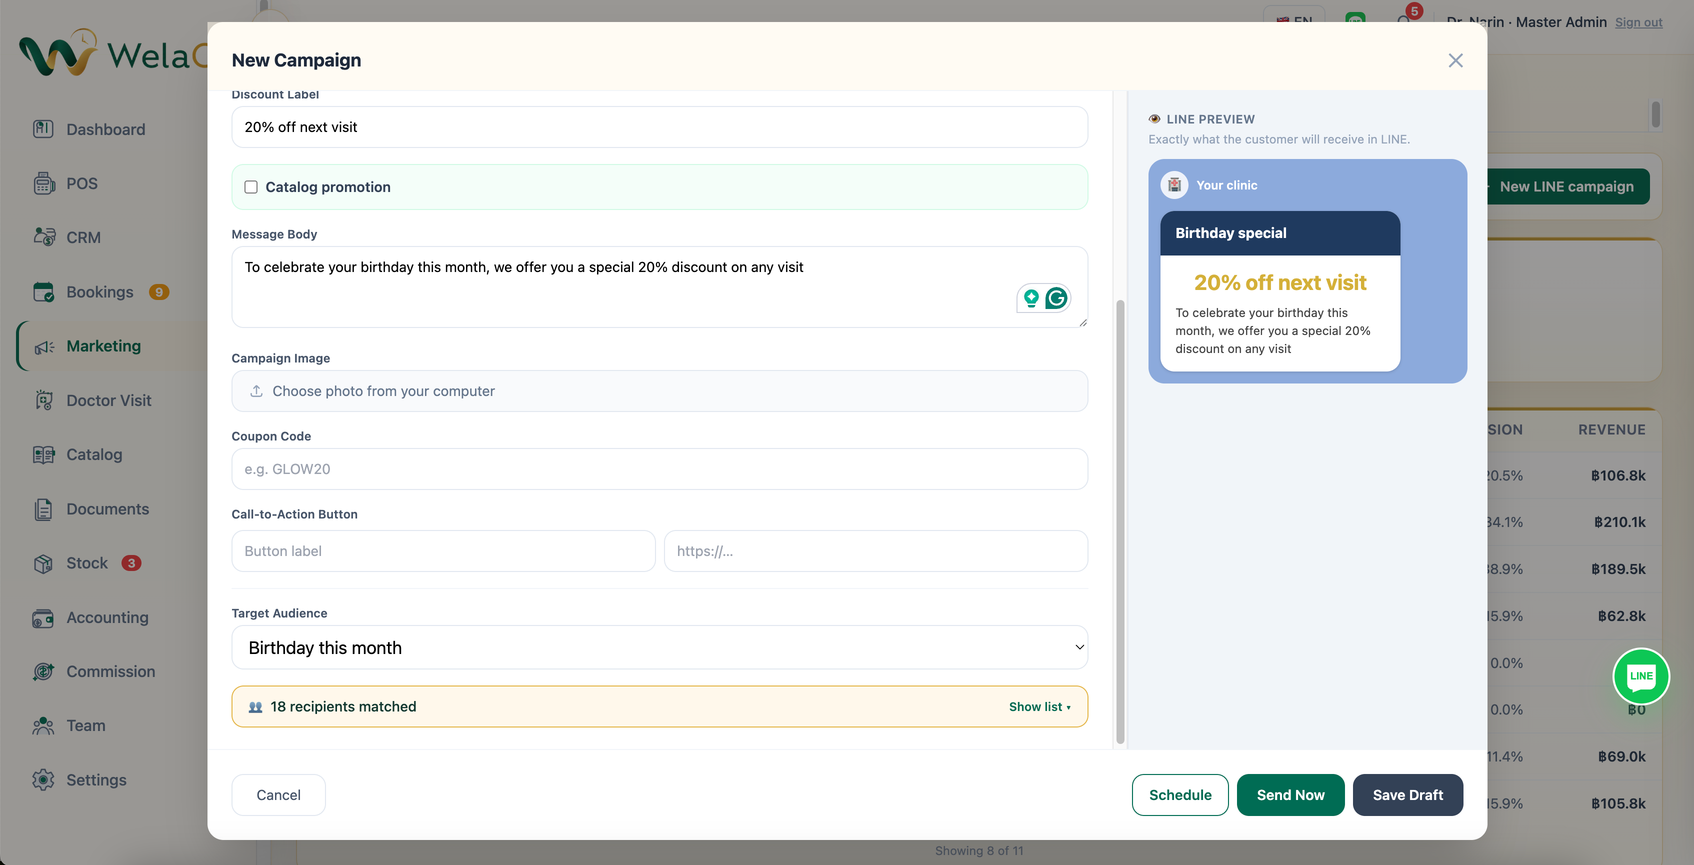This screenshot has width=1694, height=865.
Task: Click New LINE campaign button behind dialog
Action: click(1568, 186)
